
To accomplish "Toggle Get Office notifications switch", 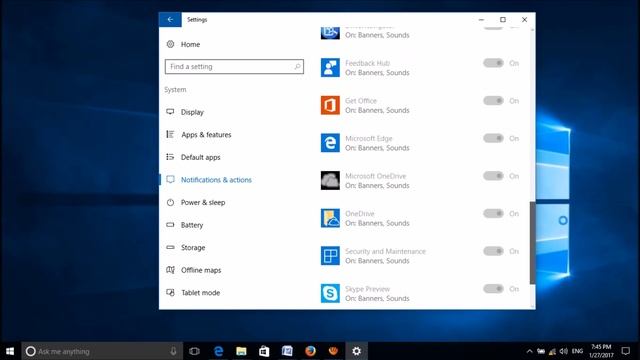I will [x=493, y=100].
